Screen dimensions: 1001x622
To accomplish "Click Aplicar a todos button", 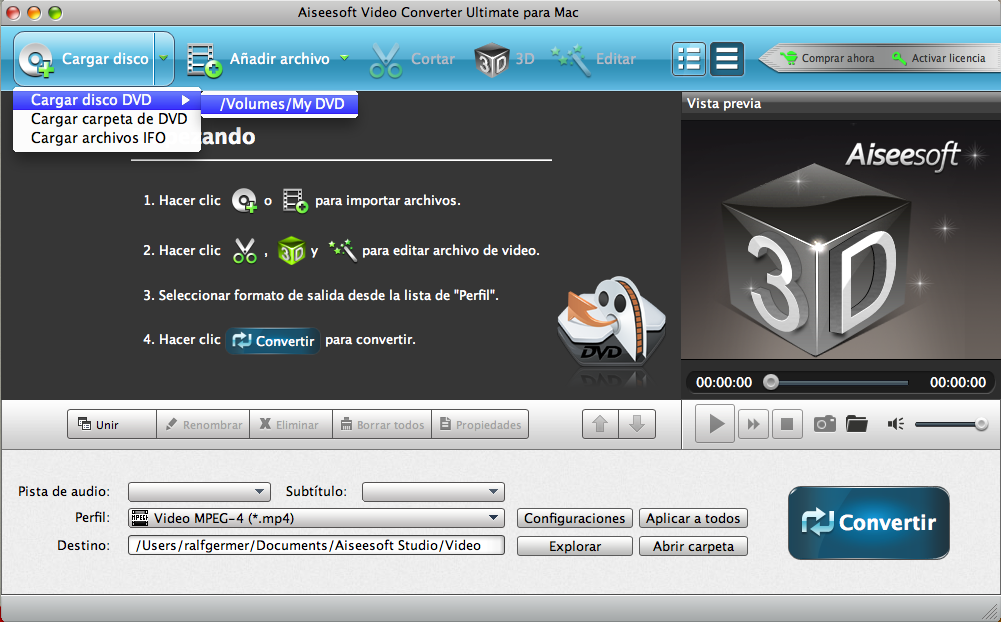I will coord(693,519).
